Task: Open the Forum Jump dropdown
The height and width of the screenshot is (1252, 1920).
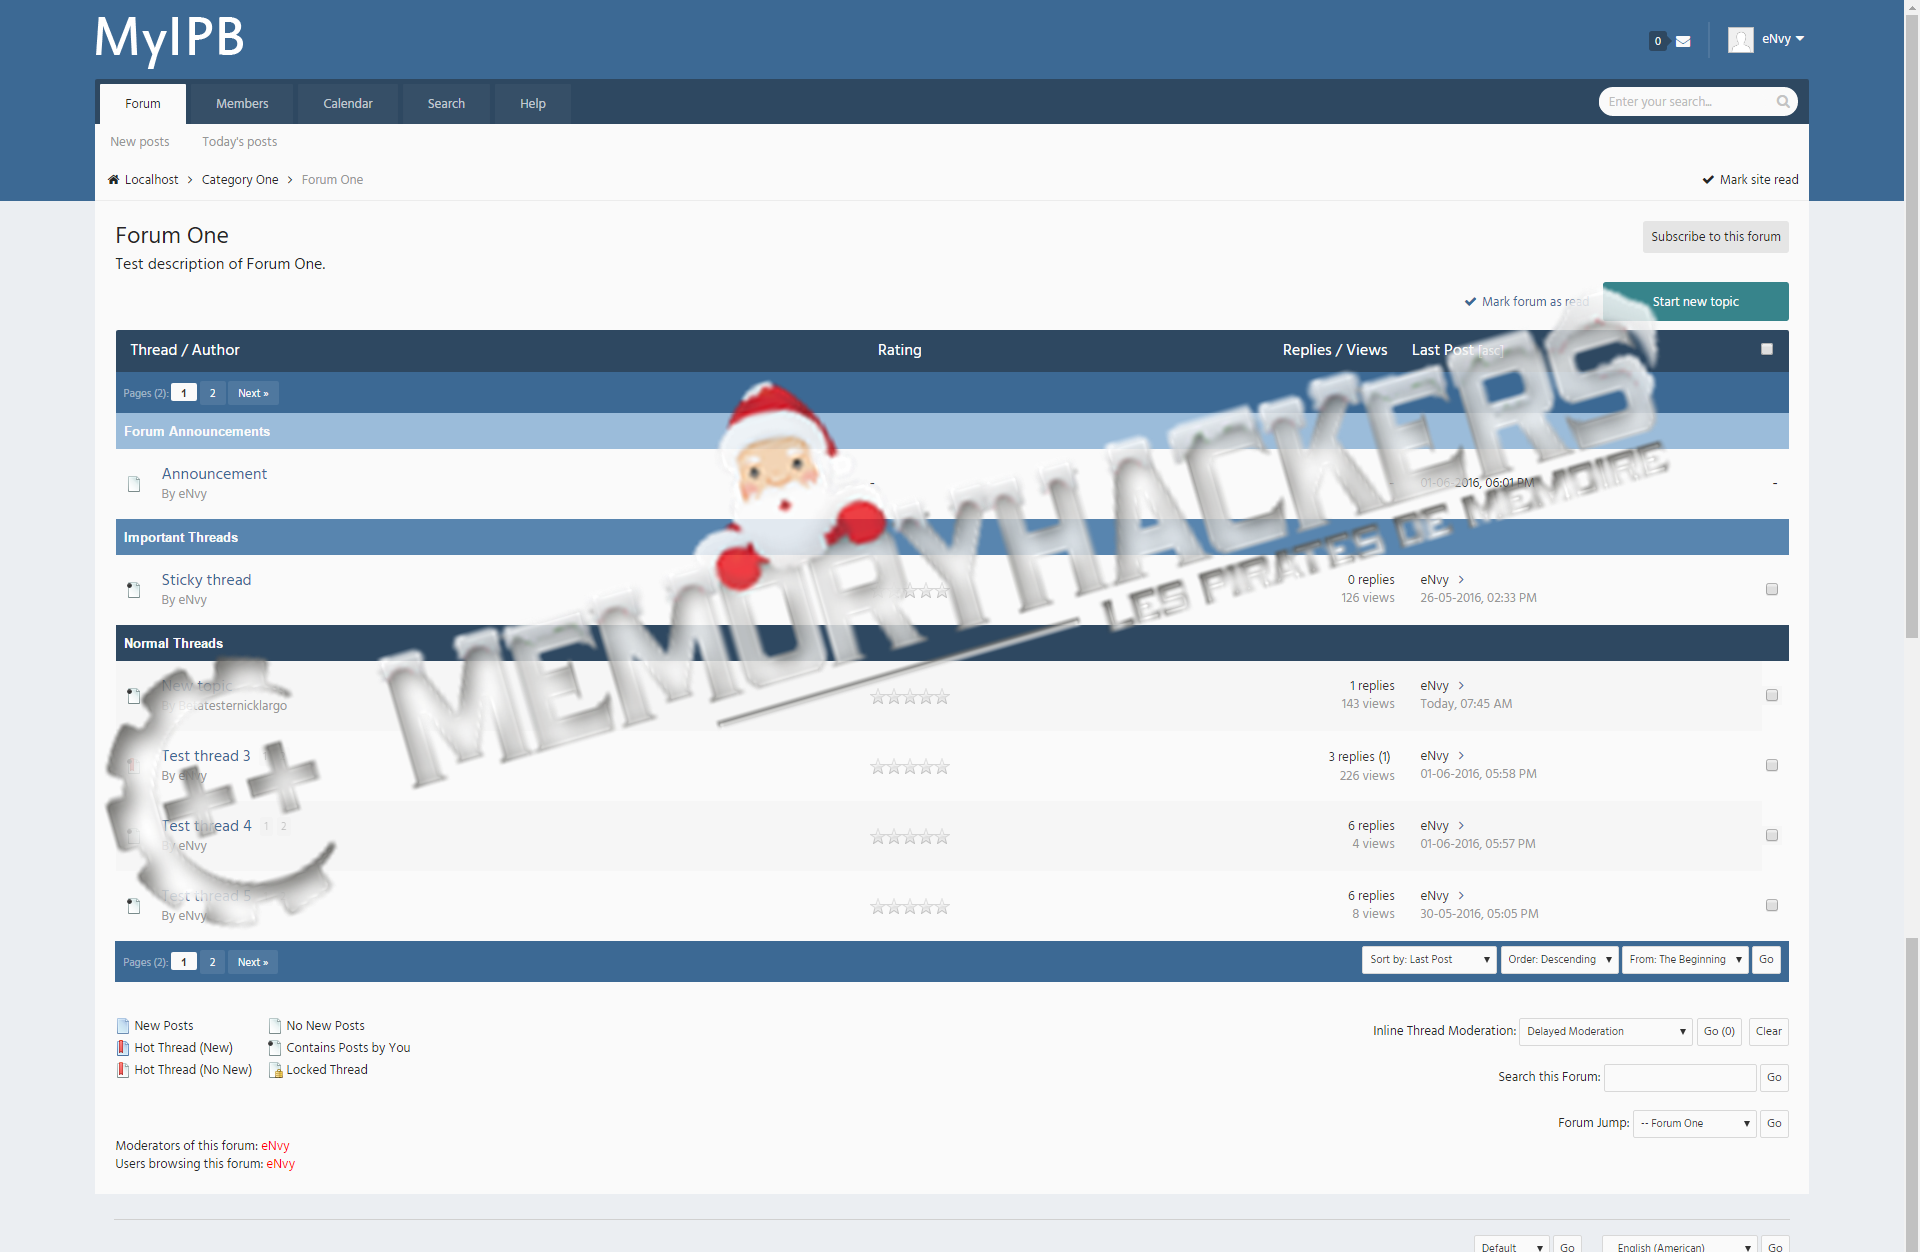Action: pyautogui.click(x=1695, y=1124)
